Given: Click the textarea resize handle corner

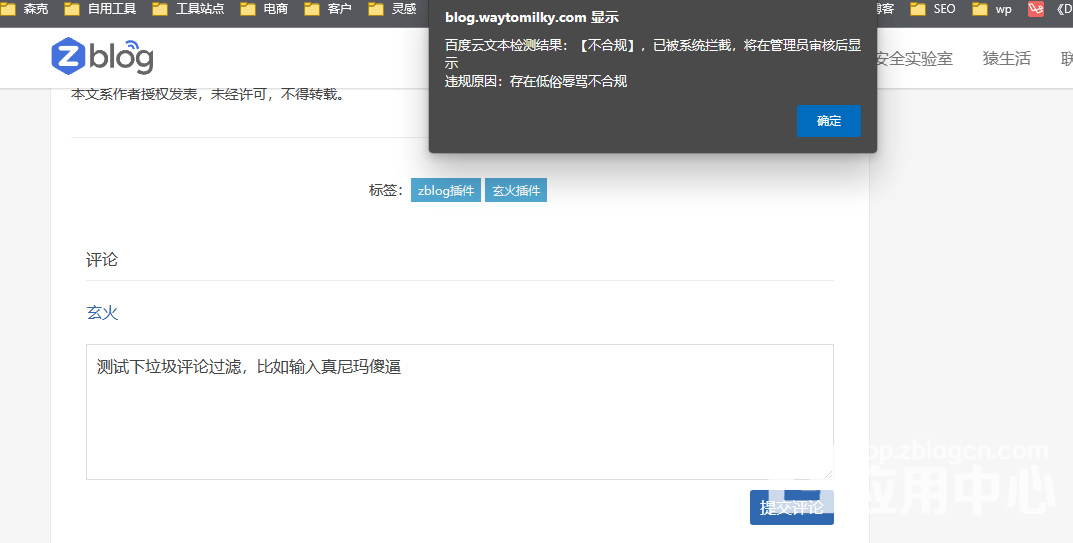Looking at the screenshot, I should tap(827, 473).
